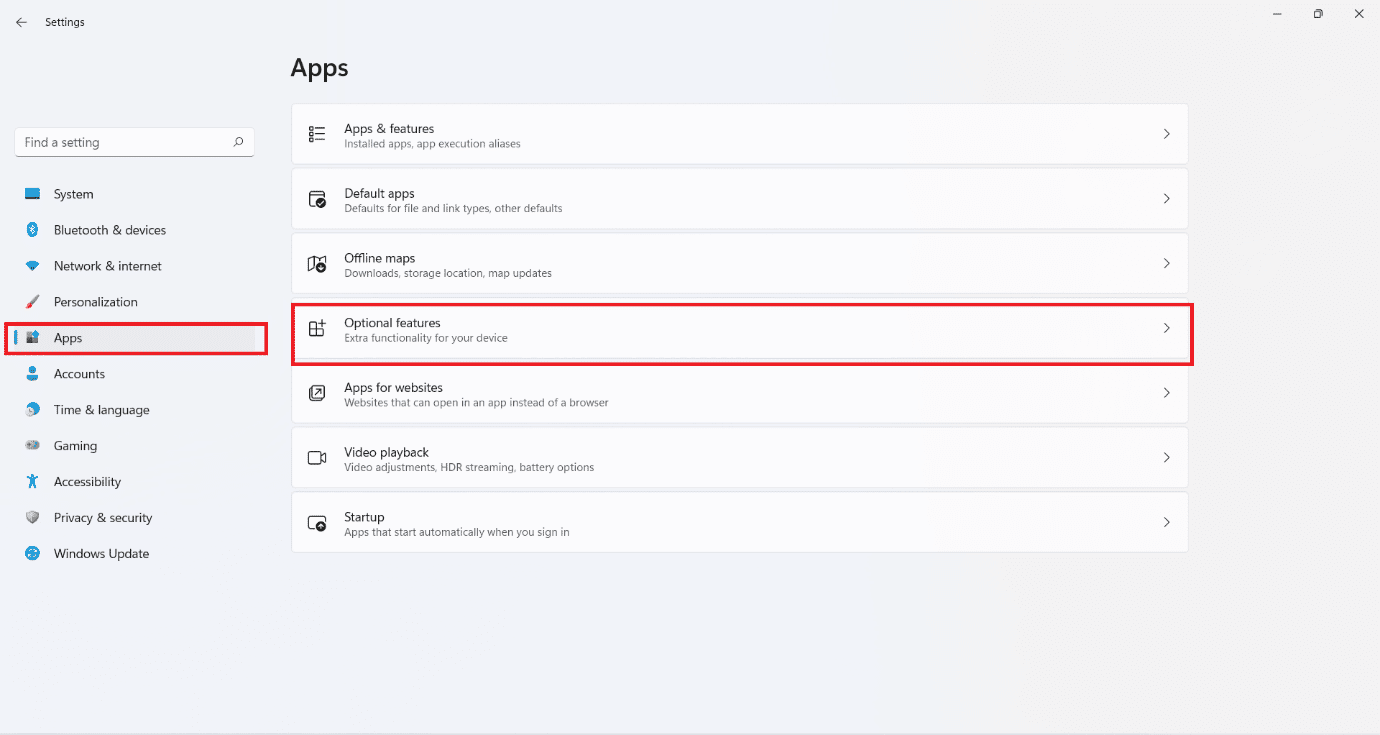This screenshot has height=735, width=1380.
Task: Expand Video playback chevron
Action: pos(1166,457)
